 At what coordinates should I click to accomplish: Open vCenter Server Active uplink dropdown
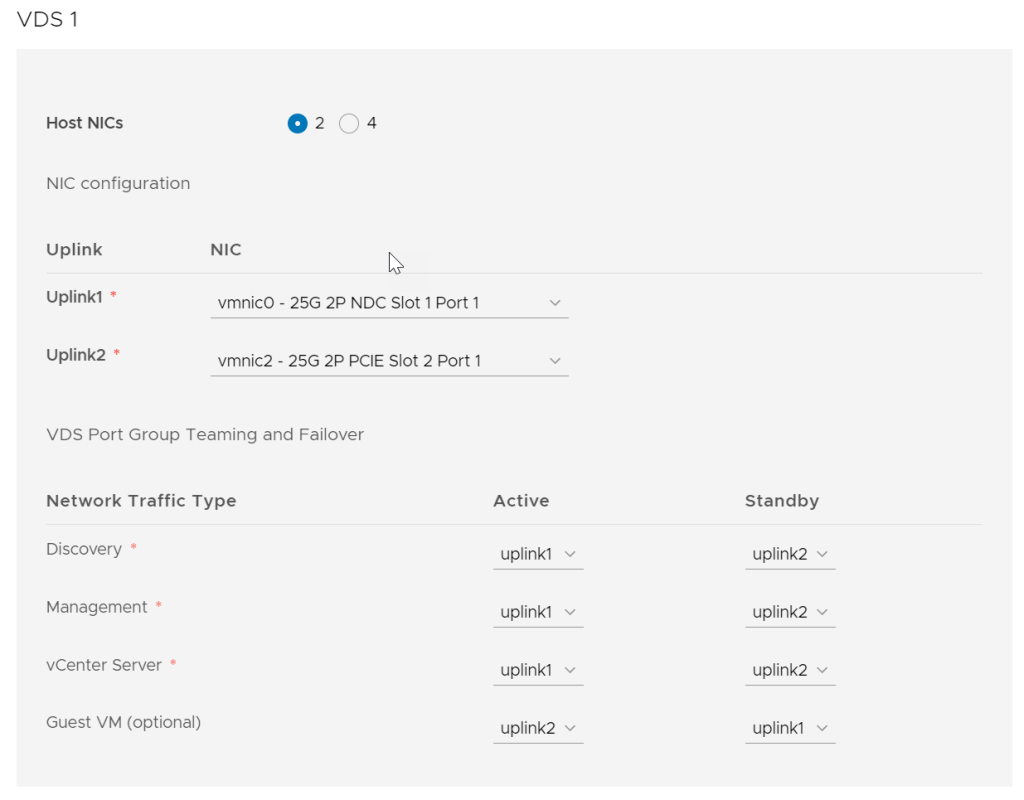click(x=538, y=670)
